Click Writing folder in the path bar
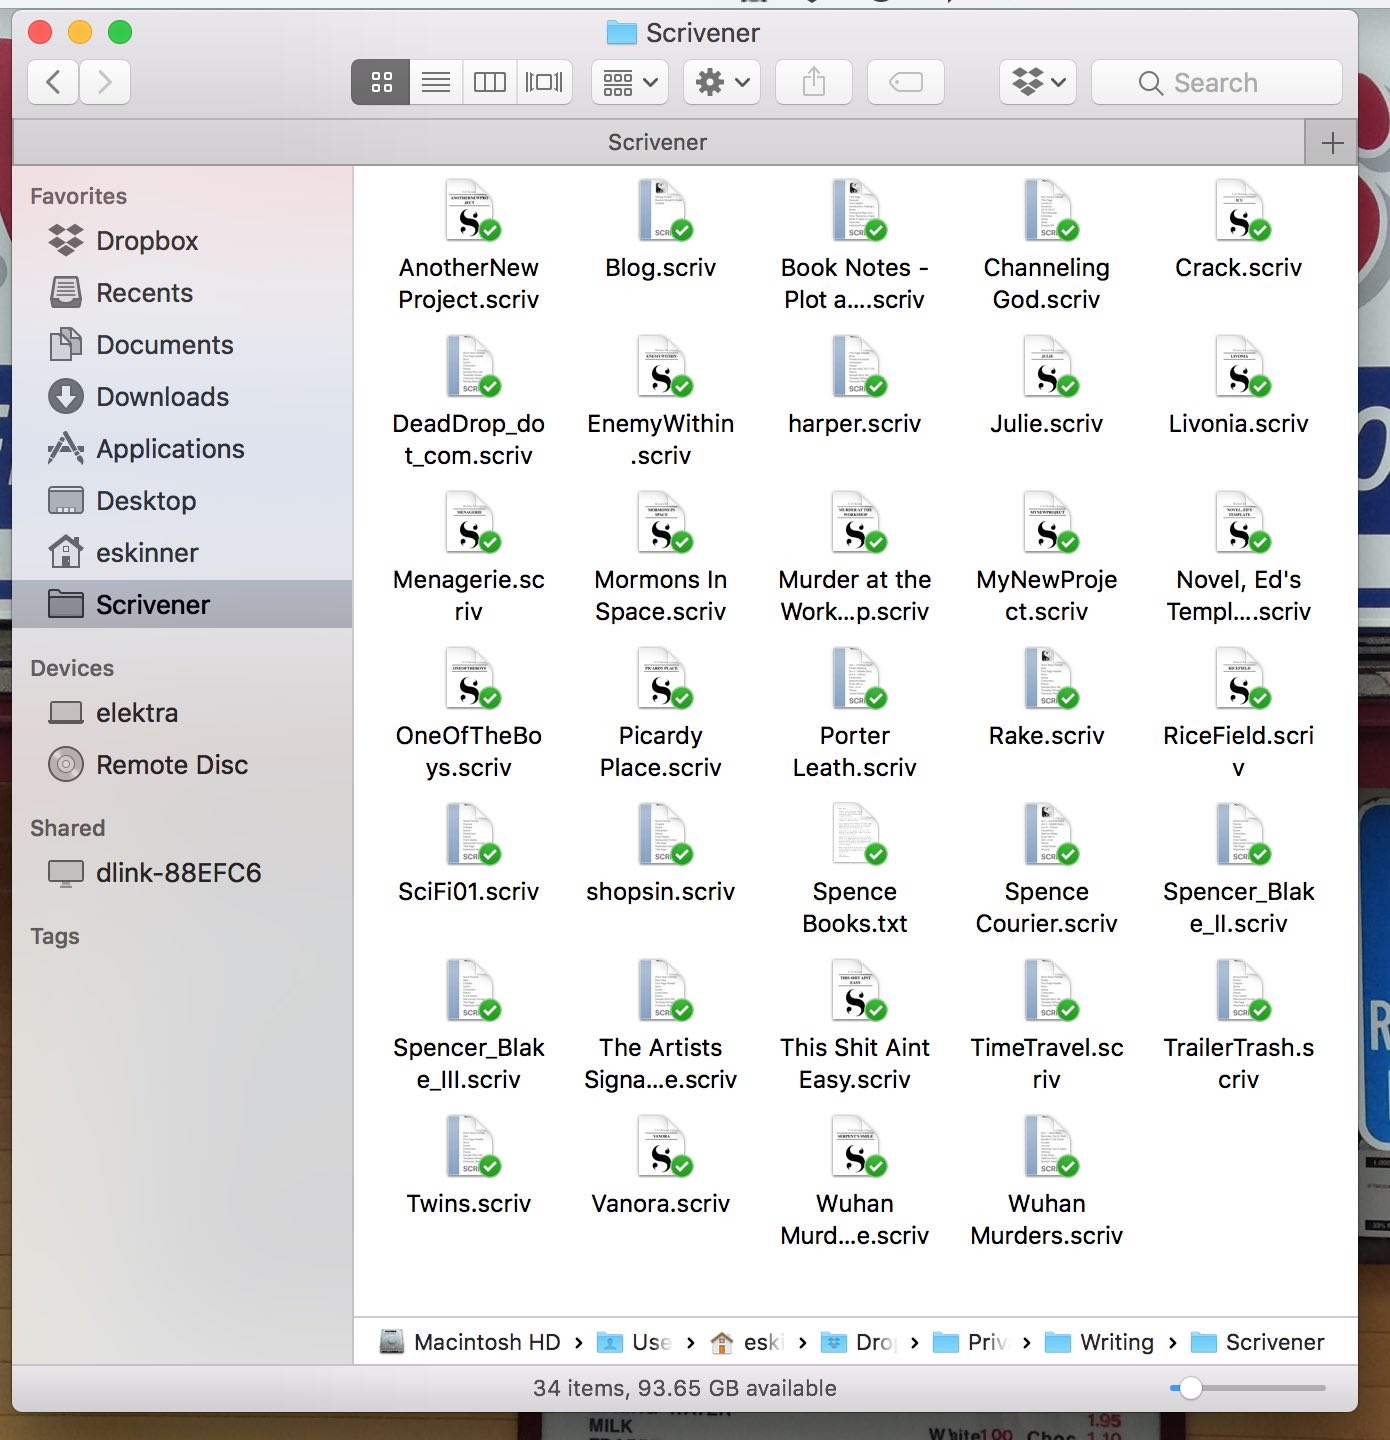1390x1440 pixels. click(x=1099, y=1342)
